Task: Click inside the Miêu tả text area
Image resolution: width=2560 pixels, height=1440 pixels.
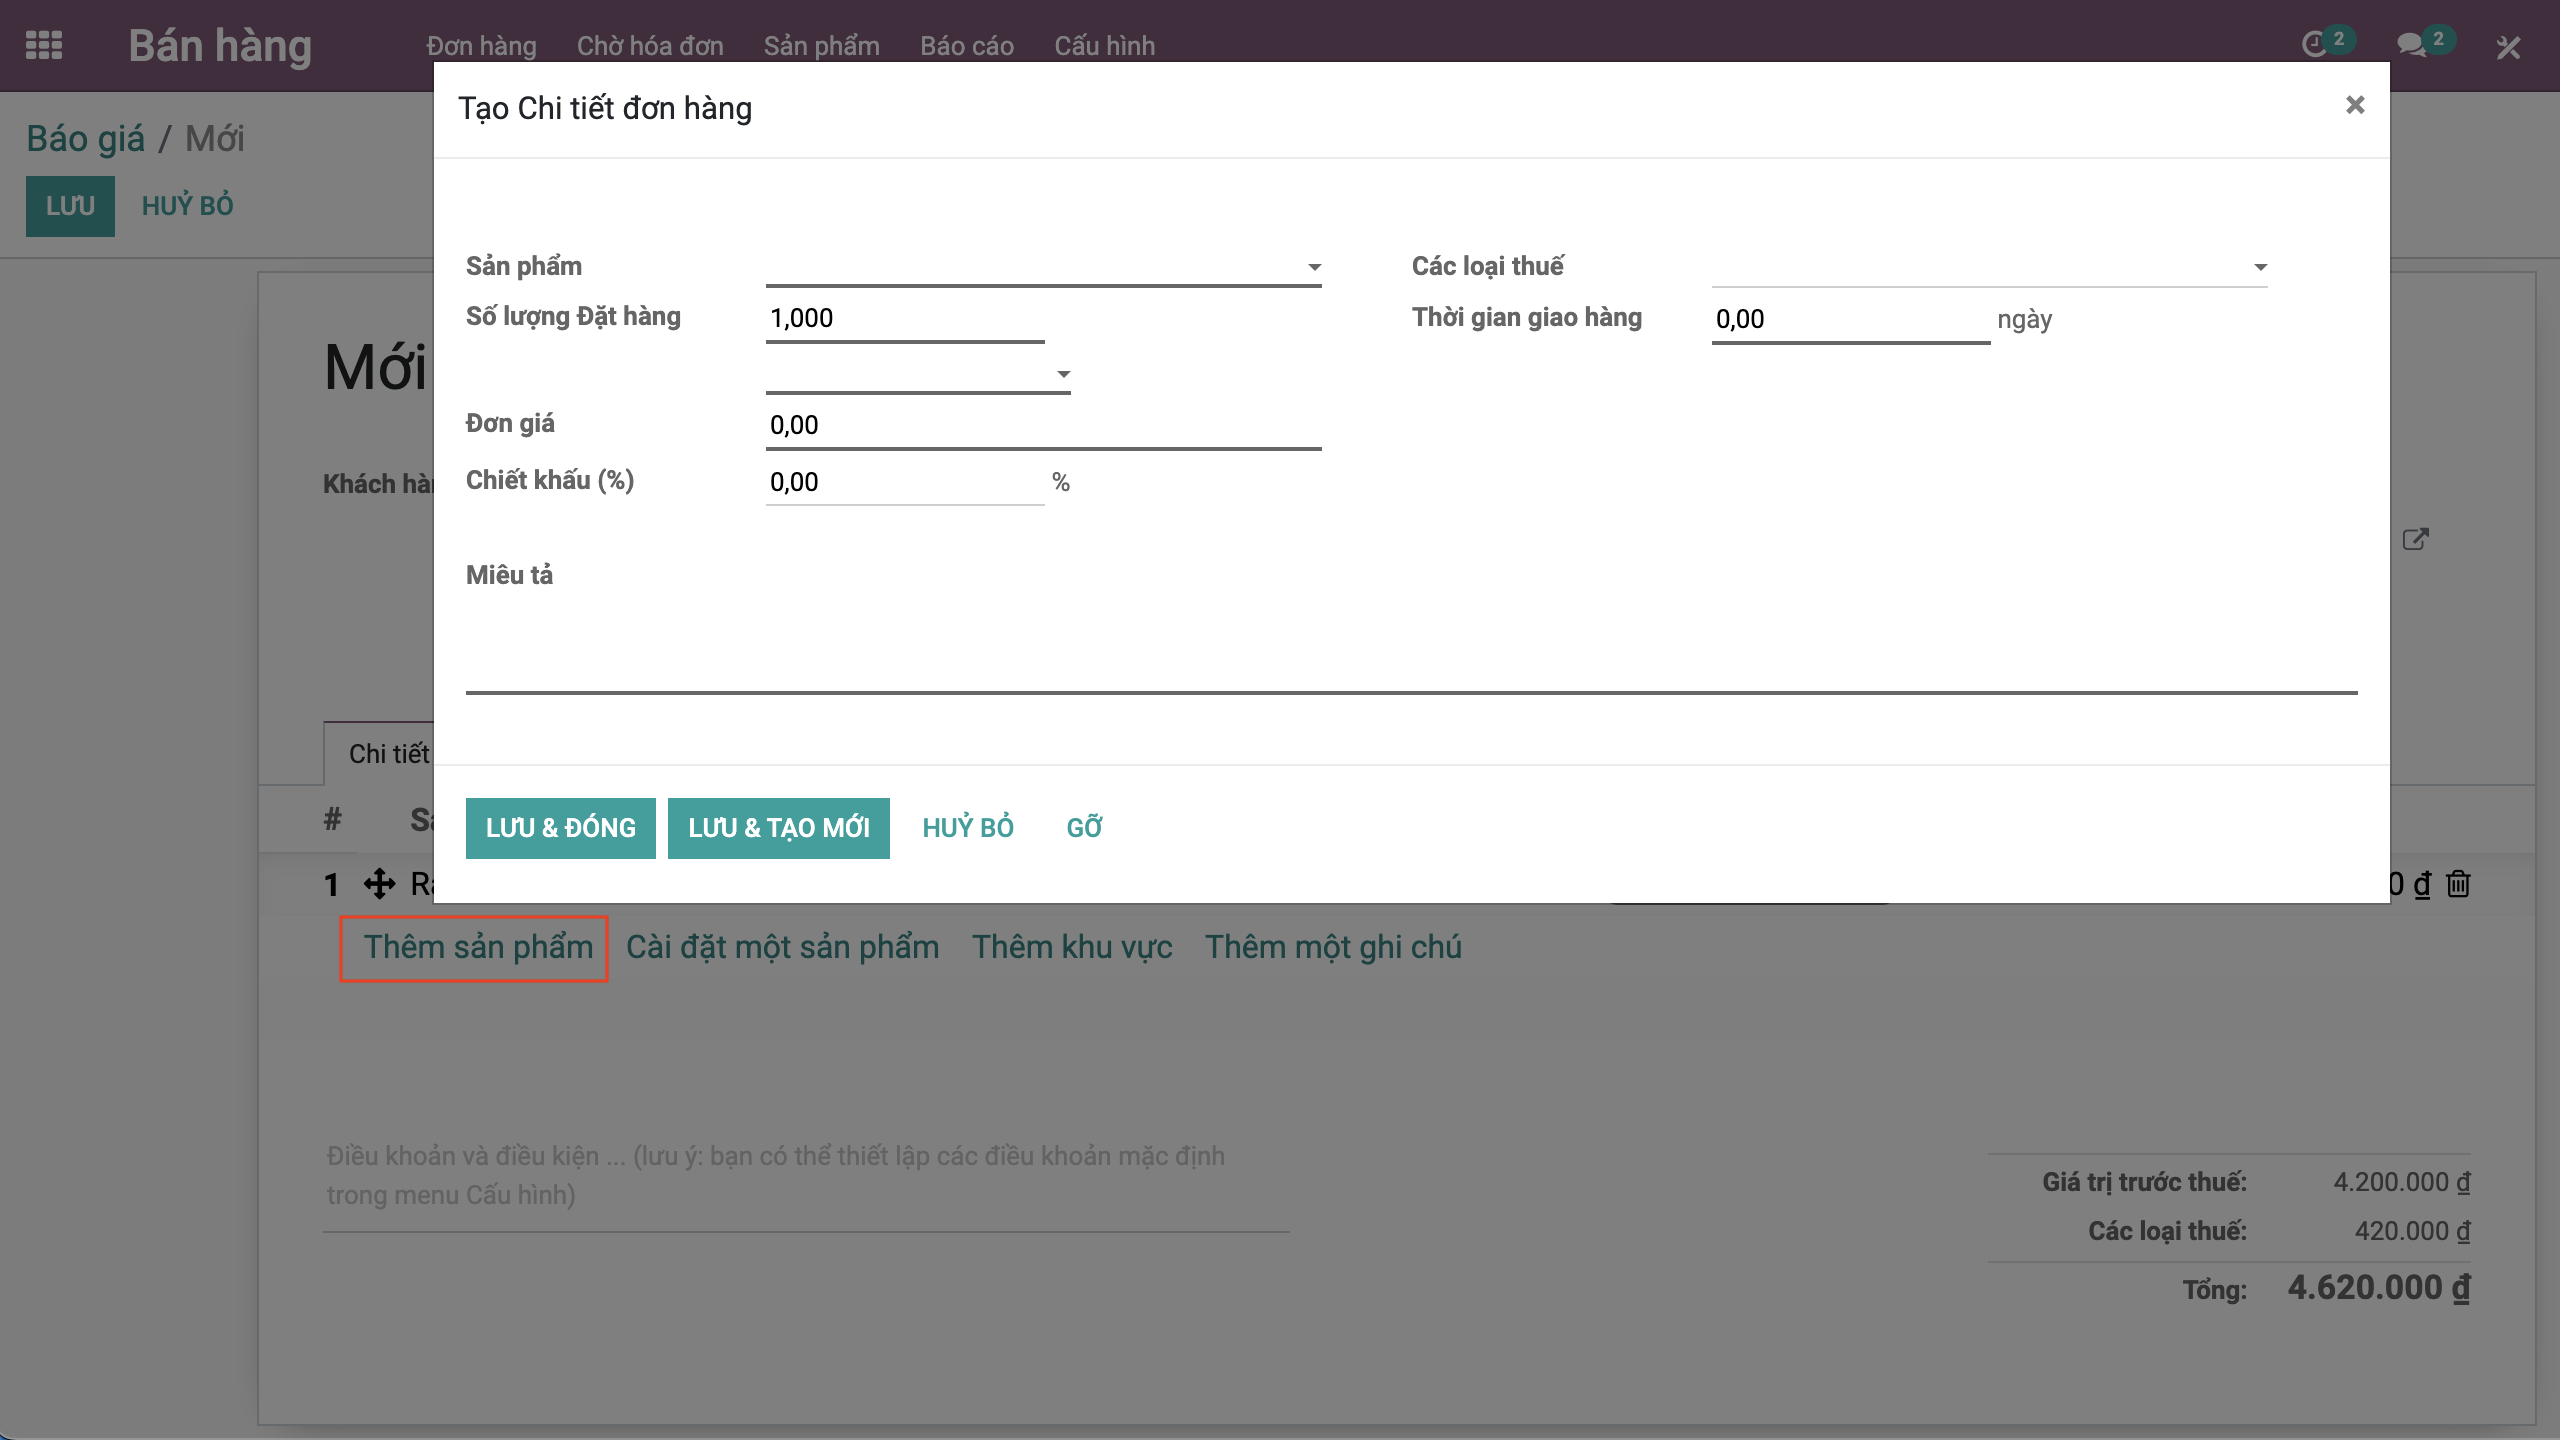Action: [1410, 645]
